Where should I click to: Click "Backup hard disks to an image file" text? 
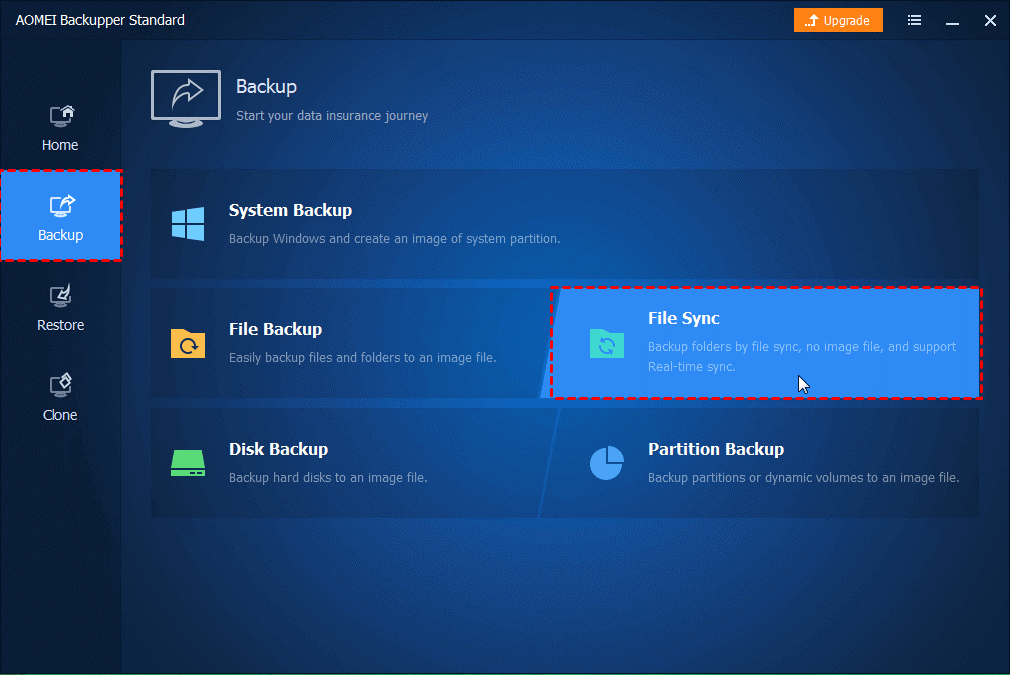click(328, 477)
